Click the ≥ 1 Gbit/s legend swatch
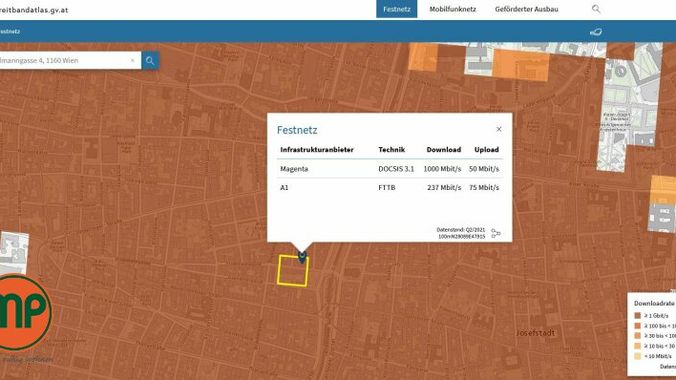The width and height of the screenshot is (676, 380). [x=638, y=316]
